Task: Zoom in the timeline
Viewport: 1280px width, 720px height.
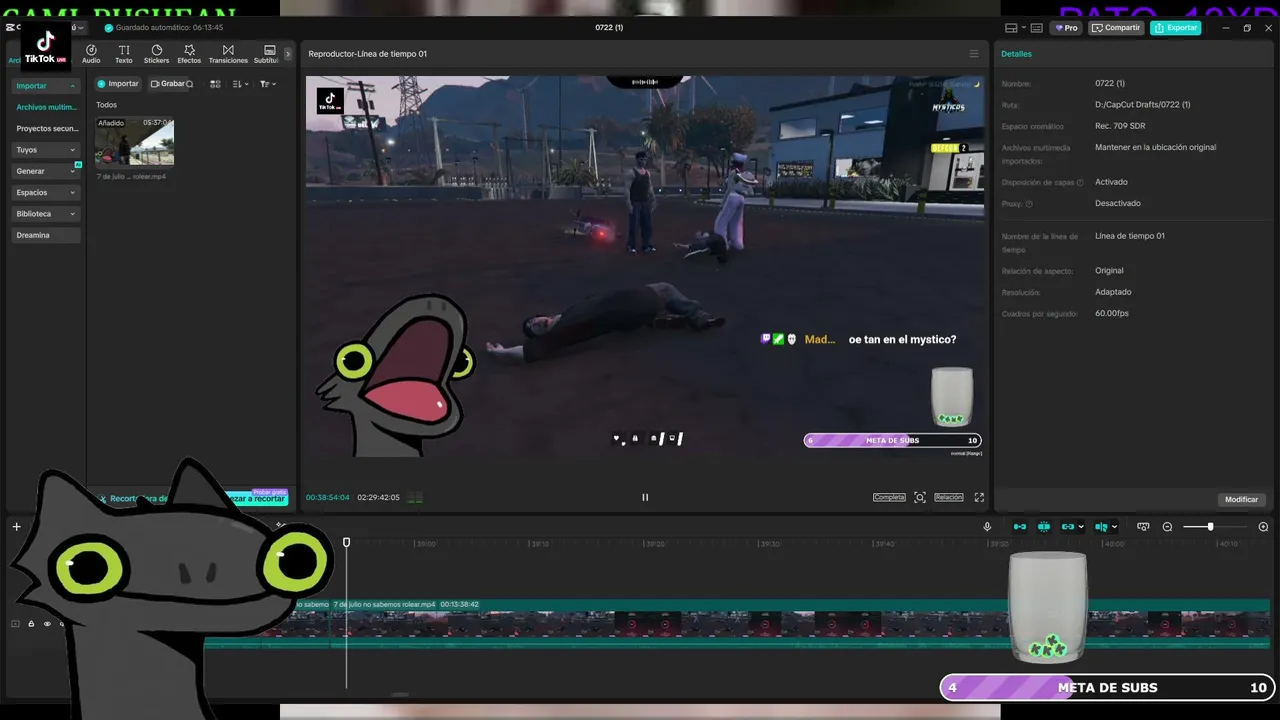Action: tap(1263, 527)
